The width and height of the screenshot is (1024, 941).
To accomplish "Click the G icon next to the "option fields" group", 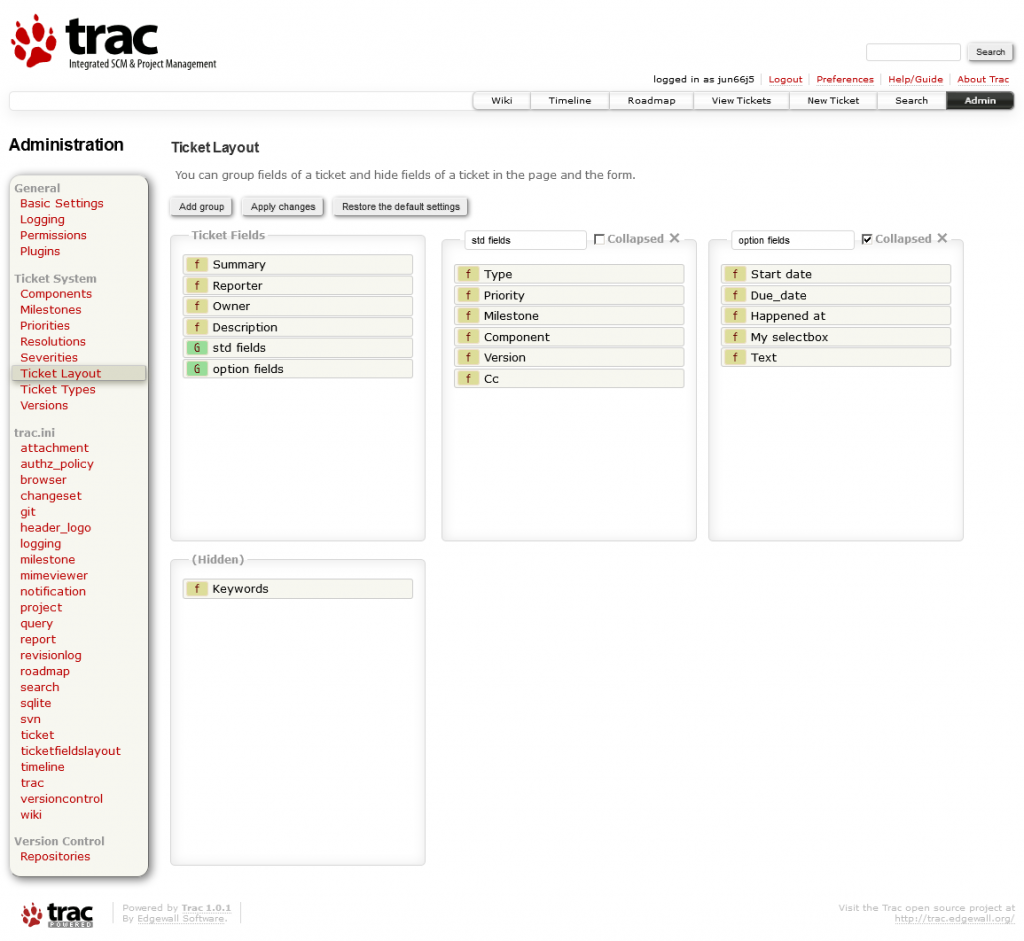I will pyautogui.click(x=197, y=369).
